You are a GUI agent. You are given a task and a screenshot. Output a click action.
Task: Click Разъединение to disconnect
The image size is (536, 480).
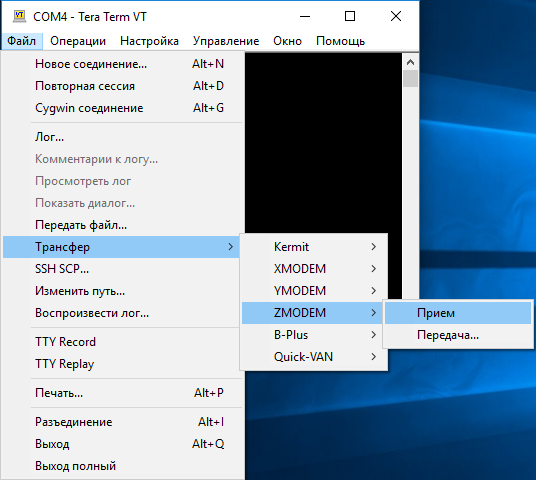(x=123, y=422)
